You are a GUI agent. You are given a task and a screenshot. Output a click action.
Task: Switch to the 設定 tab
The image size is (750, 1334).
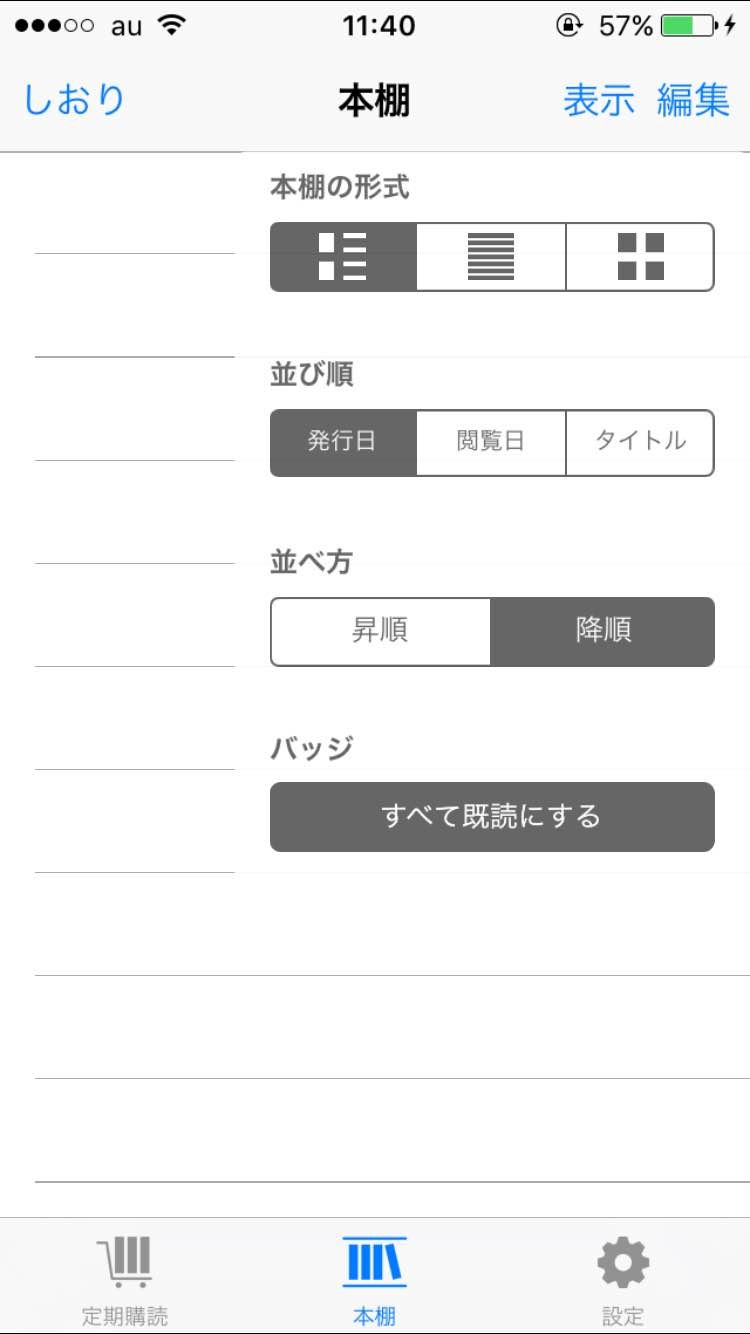pos(623,1315)
